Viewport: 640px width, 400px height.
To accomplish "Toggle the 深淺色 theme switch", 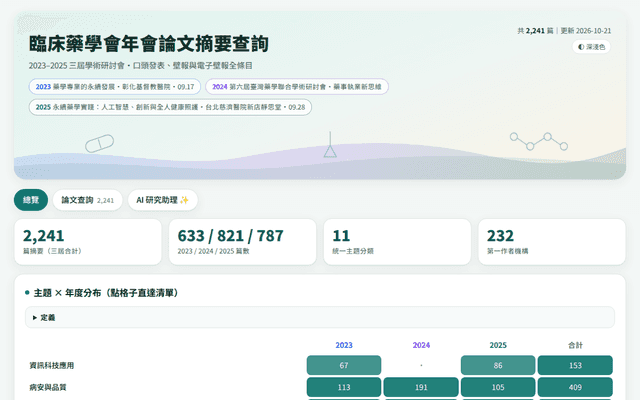I will [591, 47].
